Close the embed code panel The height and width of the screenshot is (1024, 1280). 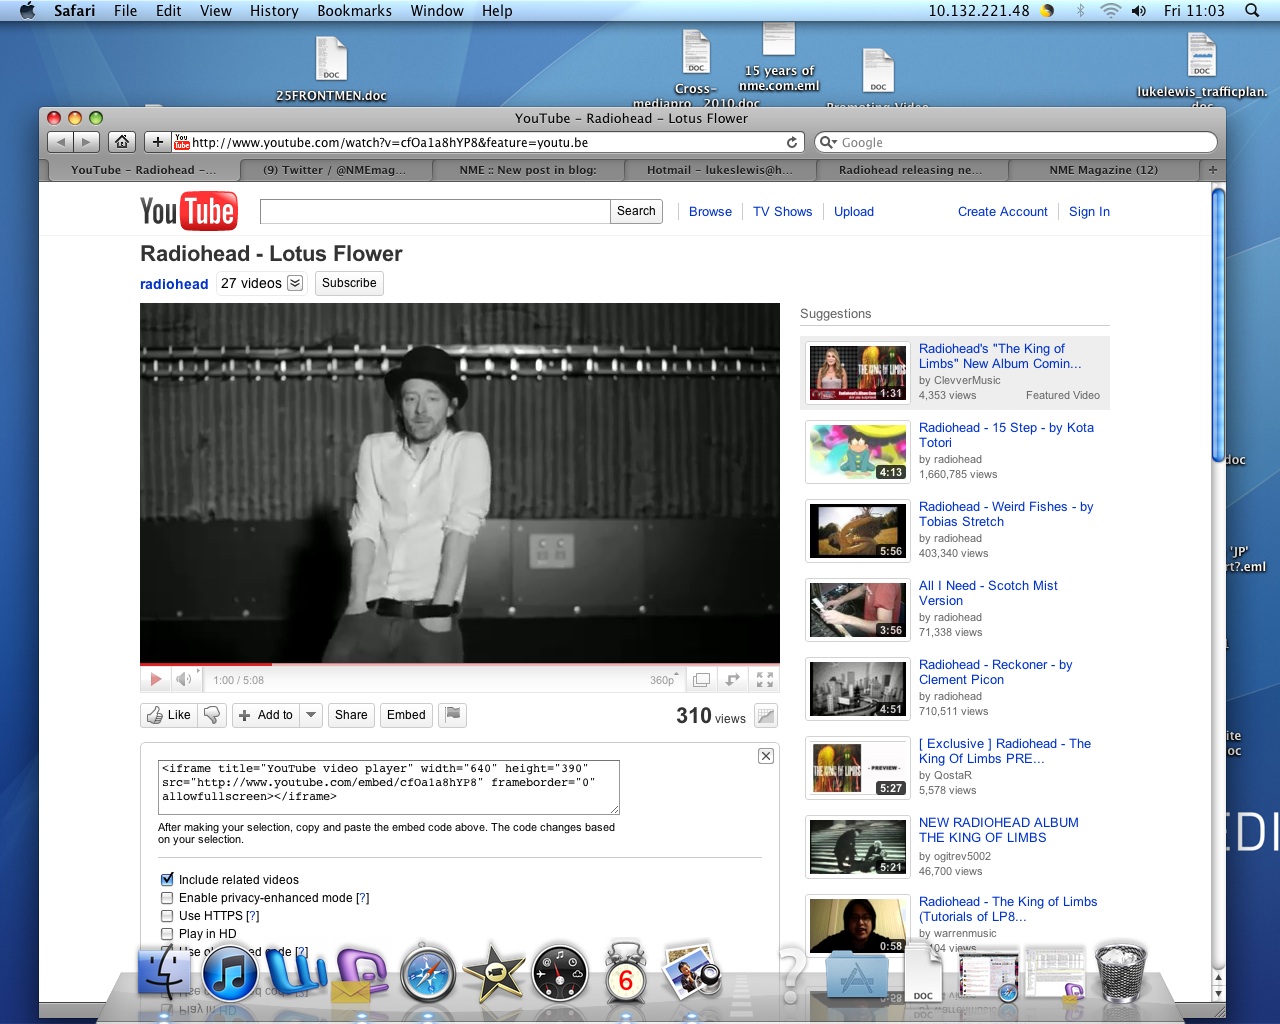click(765, 756)
